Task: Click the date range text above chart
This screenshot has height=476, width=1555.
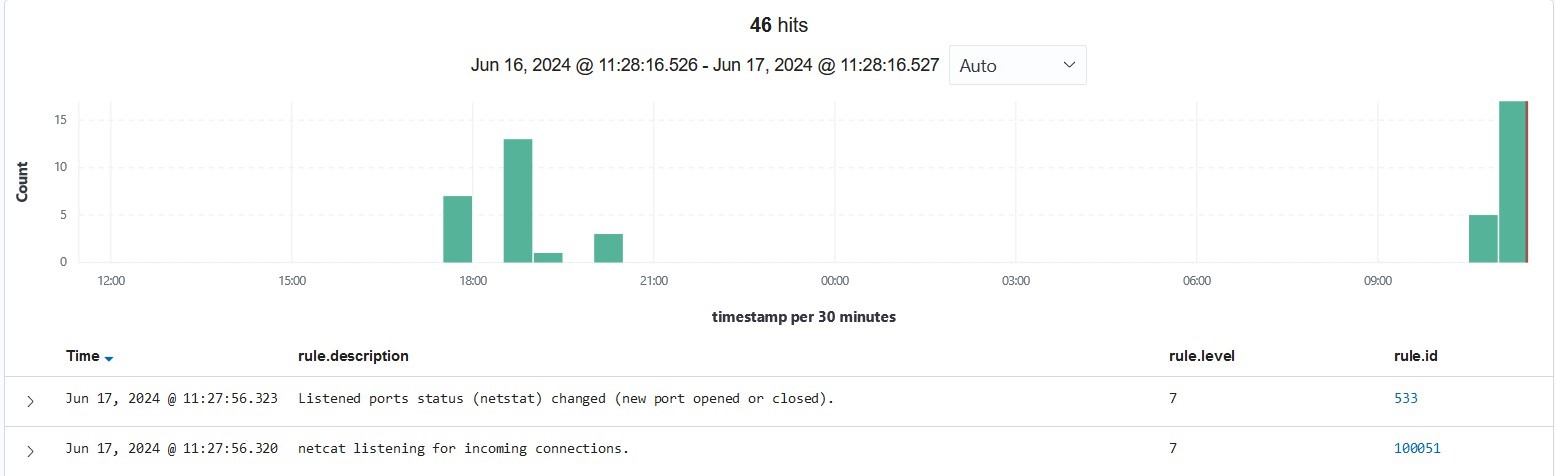Action: tap(704, 66)
